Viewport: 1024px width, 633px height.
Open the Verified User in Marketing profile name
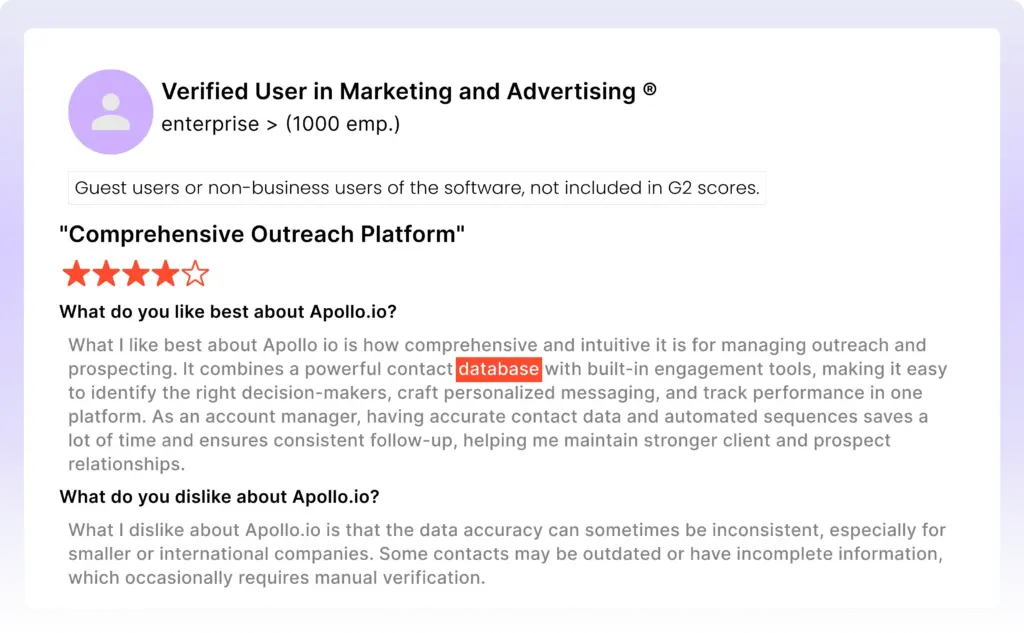coord(398,92)
